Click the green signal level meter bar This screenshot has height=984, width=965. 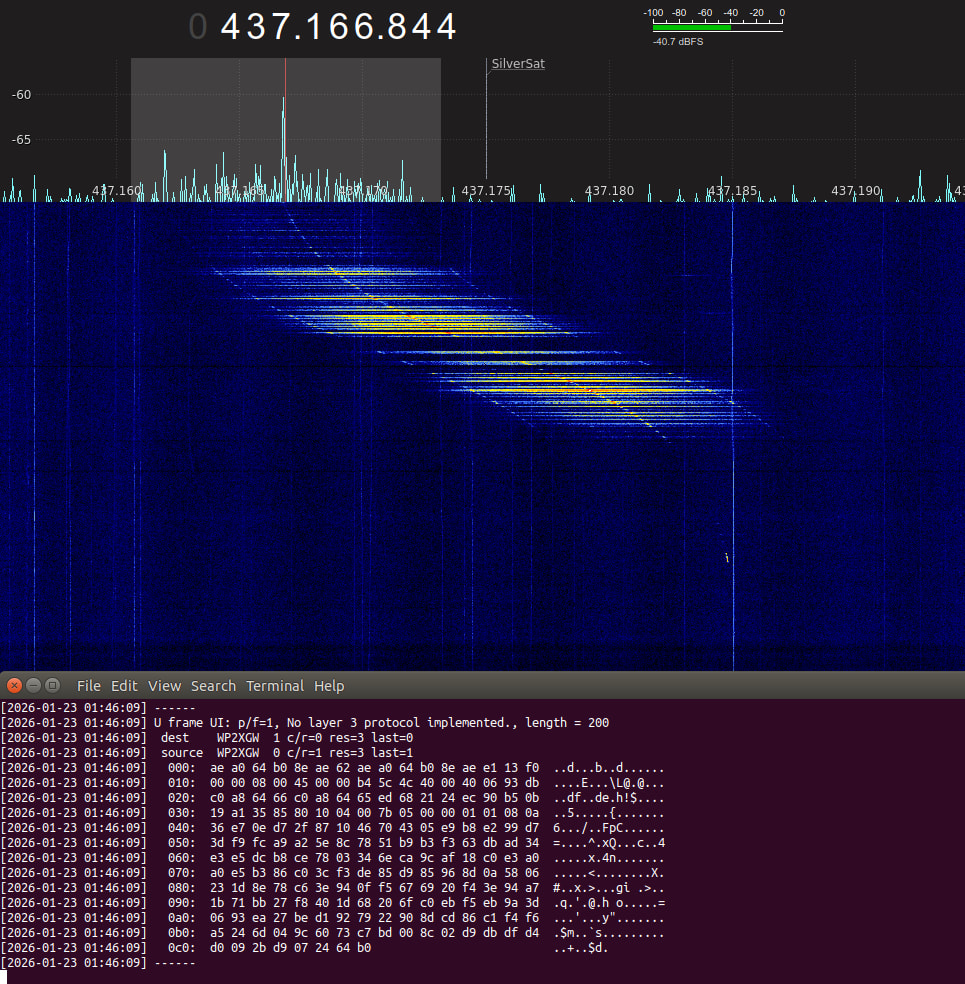click(x=691, y=28)
